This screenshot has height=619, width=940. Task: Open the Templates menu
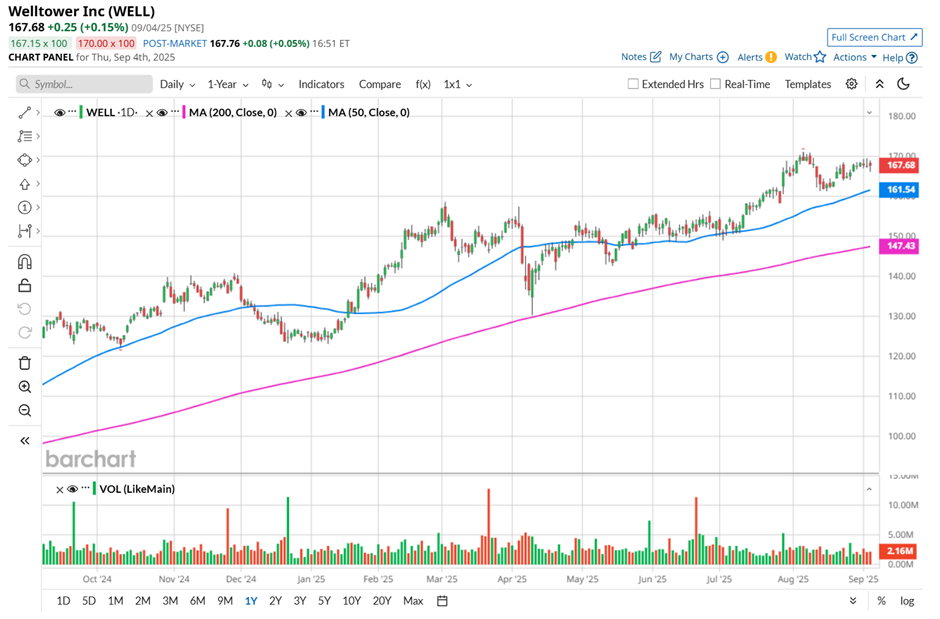click(x=808, y=84)
